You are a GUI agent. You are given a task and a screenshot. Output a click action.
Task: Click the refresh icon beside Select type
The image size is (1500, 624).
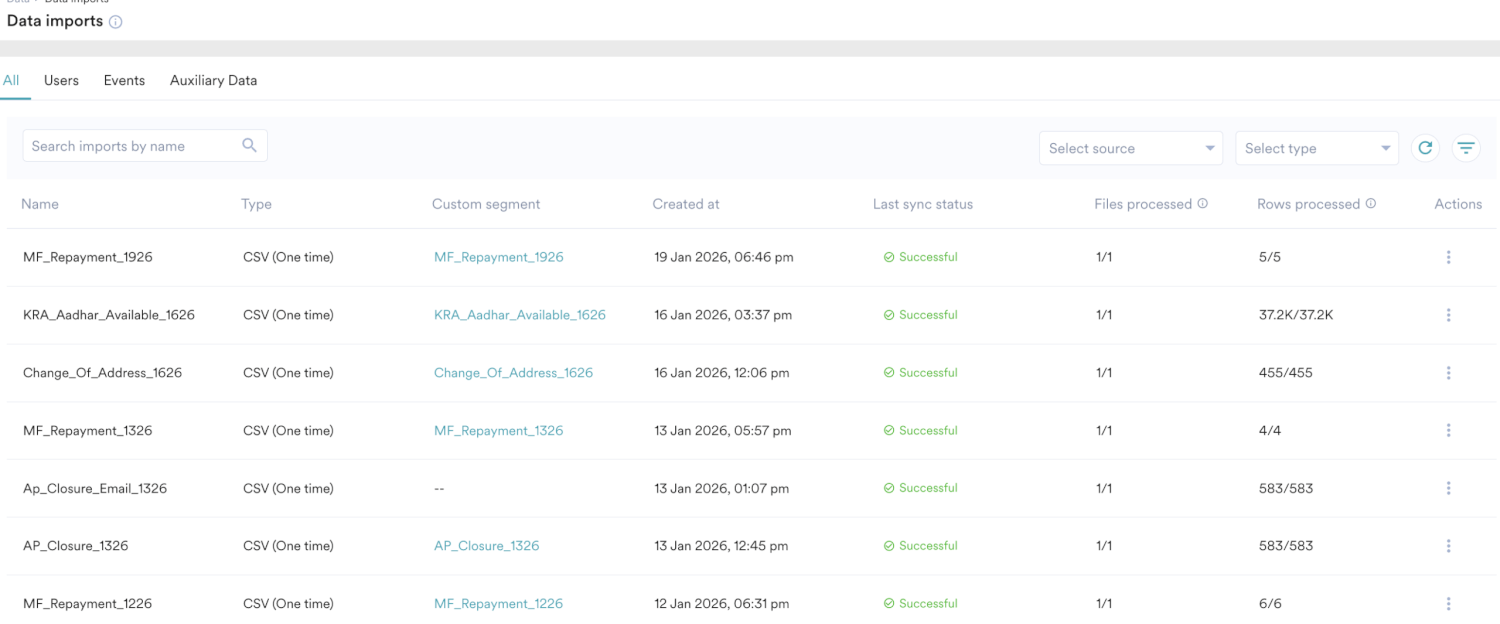click(x=1425, y=148)
